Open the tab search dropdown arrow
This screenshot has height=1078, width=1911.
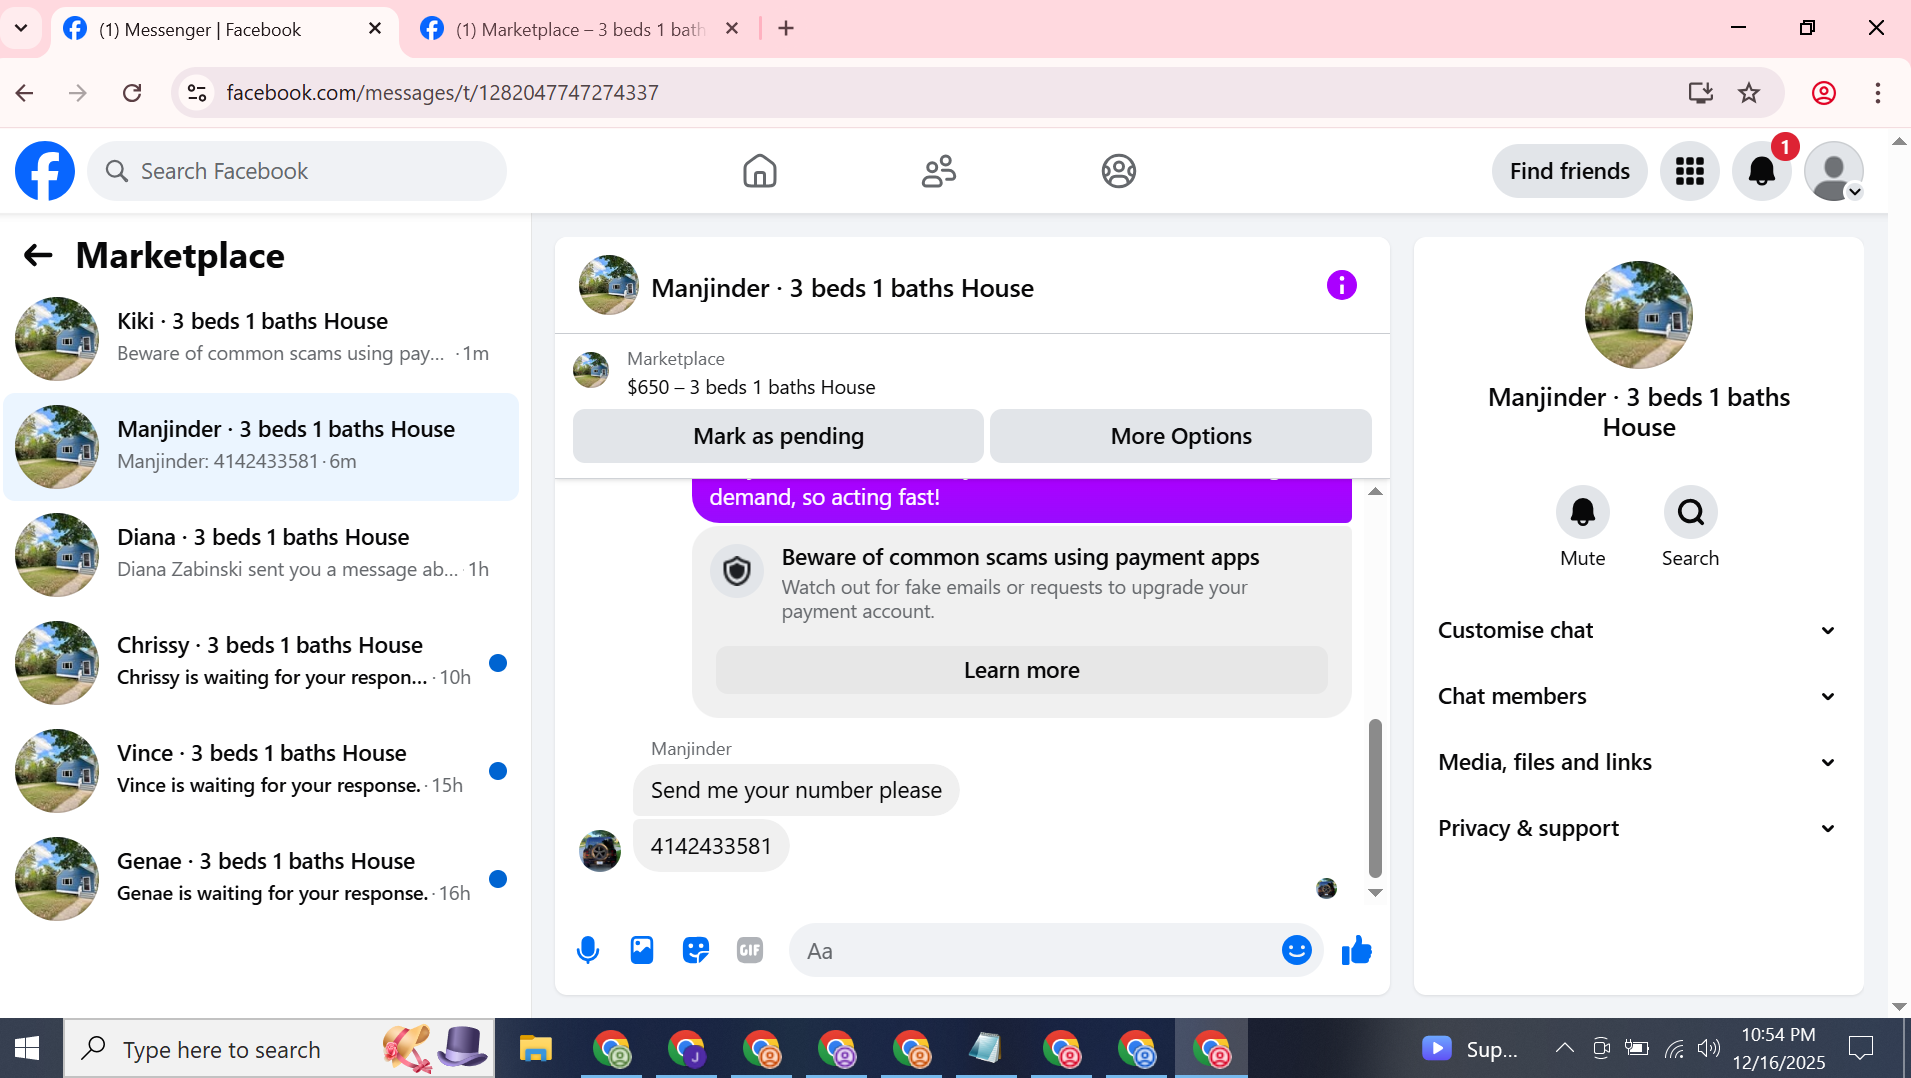point(21,28)
